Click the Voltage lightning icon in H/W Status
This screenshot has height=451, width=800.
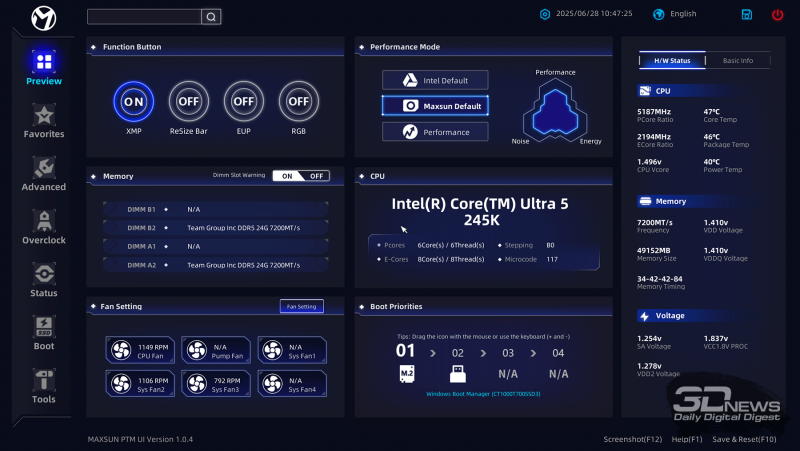[644, 316]
